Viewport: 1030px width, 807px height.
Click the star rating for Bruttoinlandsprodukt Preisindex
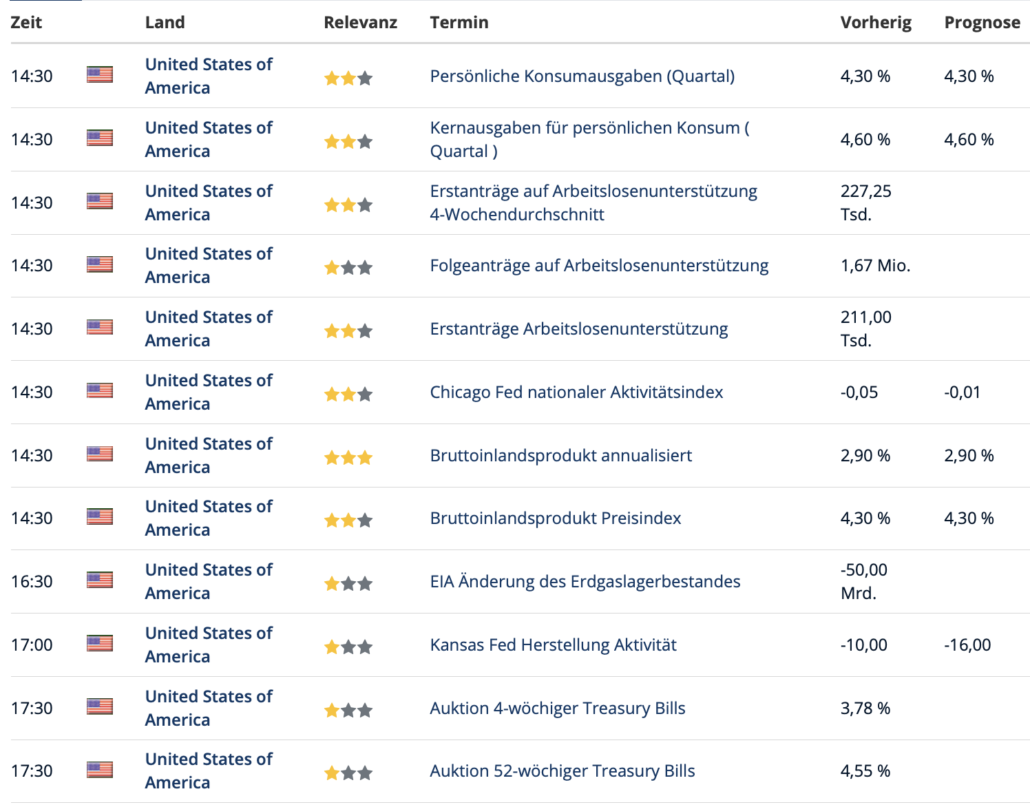coord(348,520)
